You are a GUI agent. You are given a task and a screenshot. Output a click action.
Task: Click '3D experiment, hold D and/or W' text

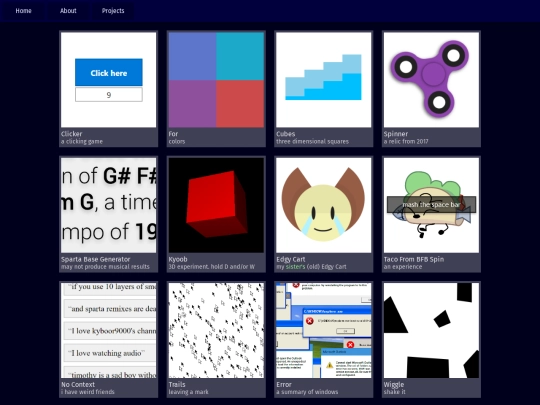(212, 267)
